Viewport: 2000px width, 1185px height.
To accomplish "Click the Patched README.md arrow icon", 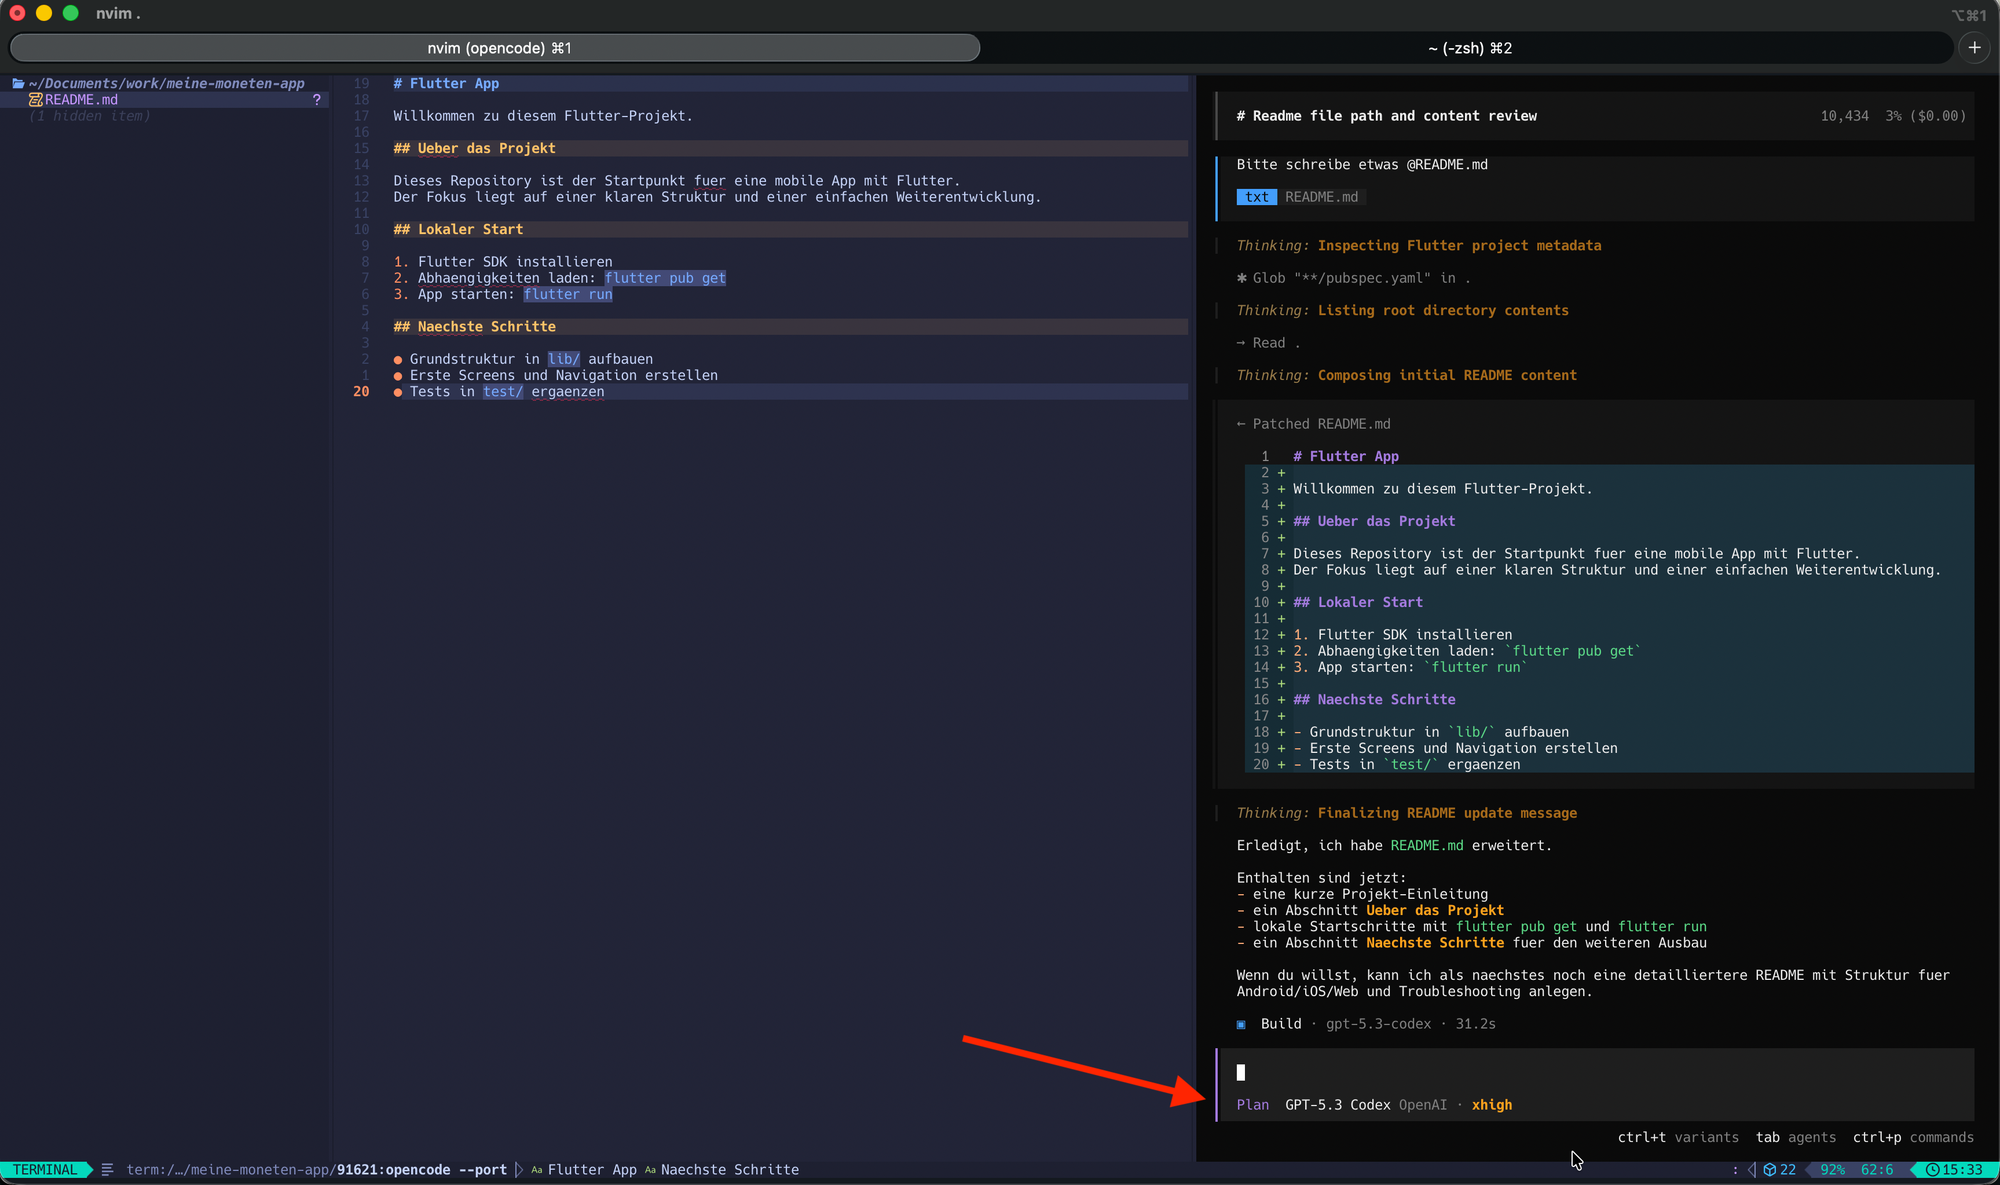I will click(1241, 424).
